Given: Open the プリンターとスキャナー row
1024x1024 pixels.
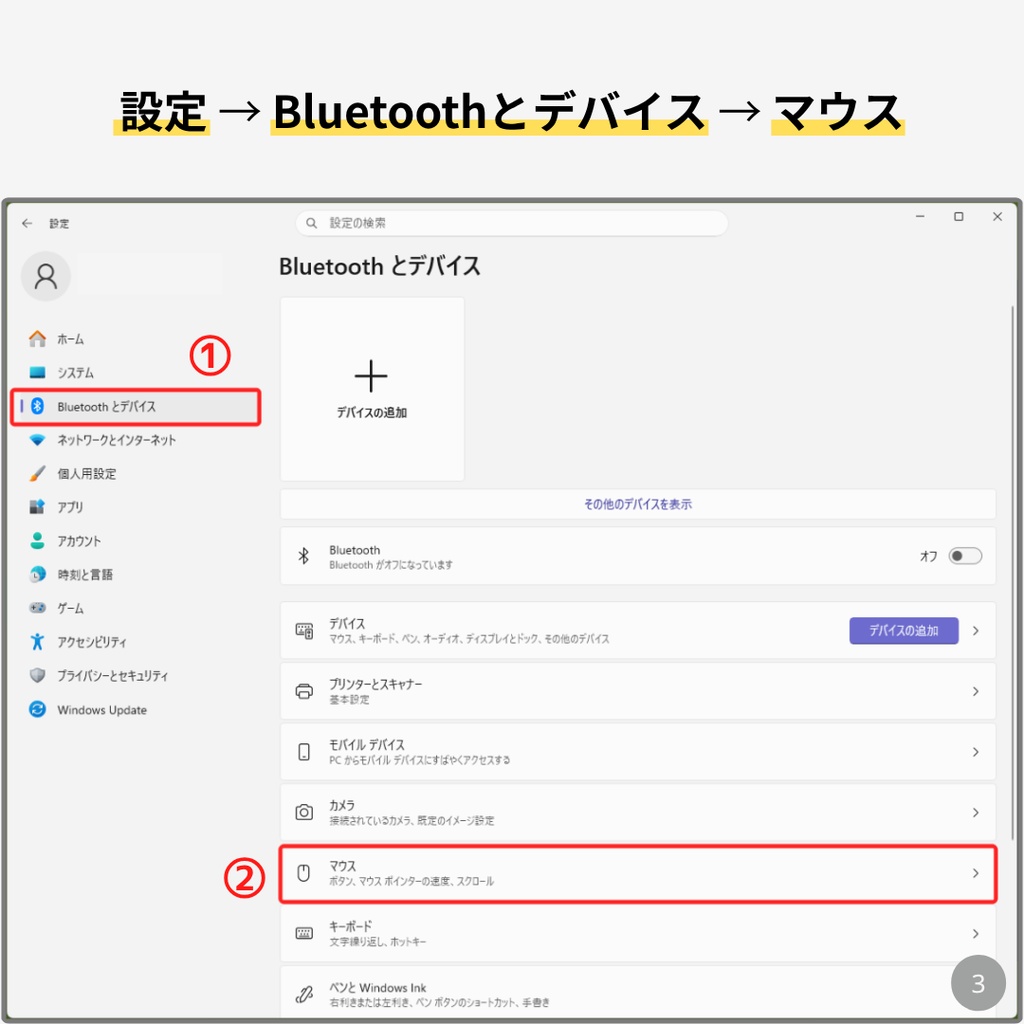Looking at the screenshot, I should pyautogui.click(x=638, y=692).
